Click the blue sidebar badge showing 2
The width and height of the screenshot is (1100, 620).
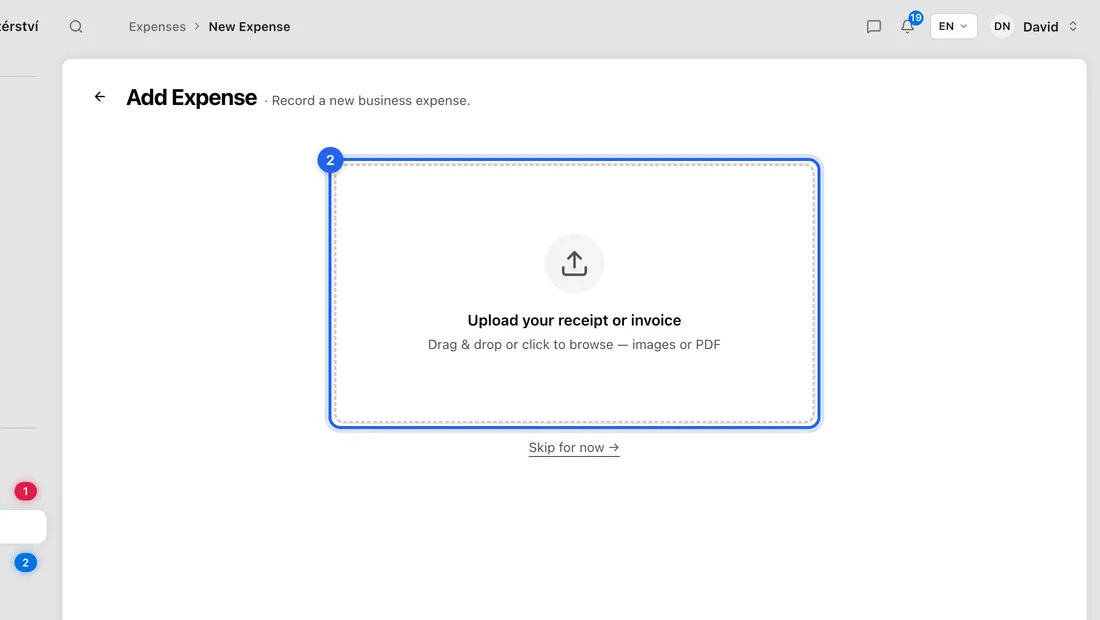pos(26,562)
